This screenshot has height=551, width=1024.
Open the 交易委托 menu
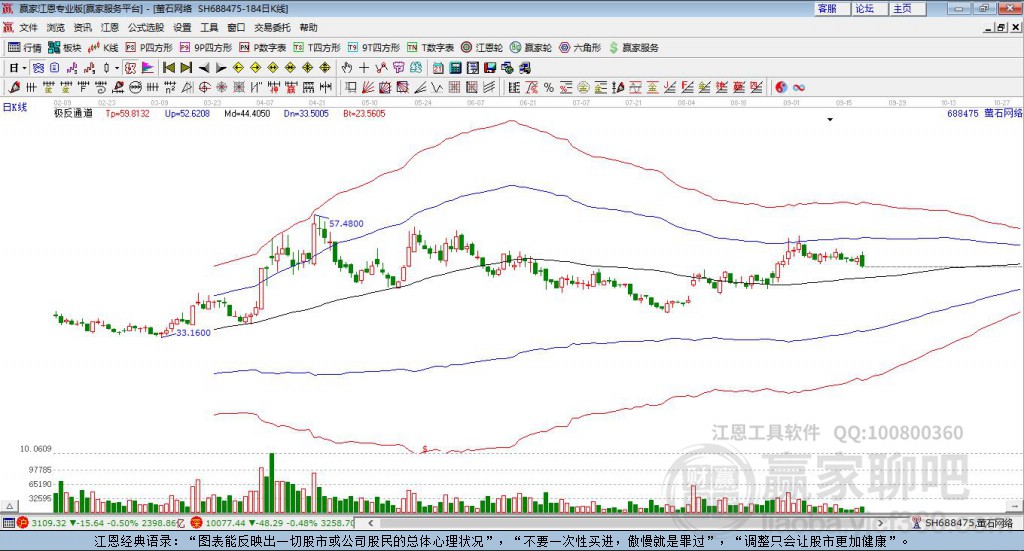(272, 27)
